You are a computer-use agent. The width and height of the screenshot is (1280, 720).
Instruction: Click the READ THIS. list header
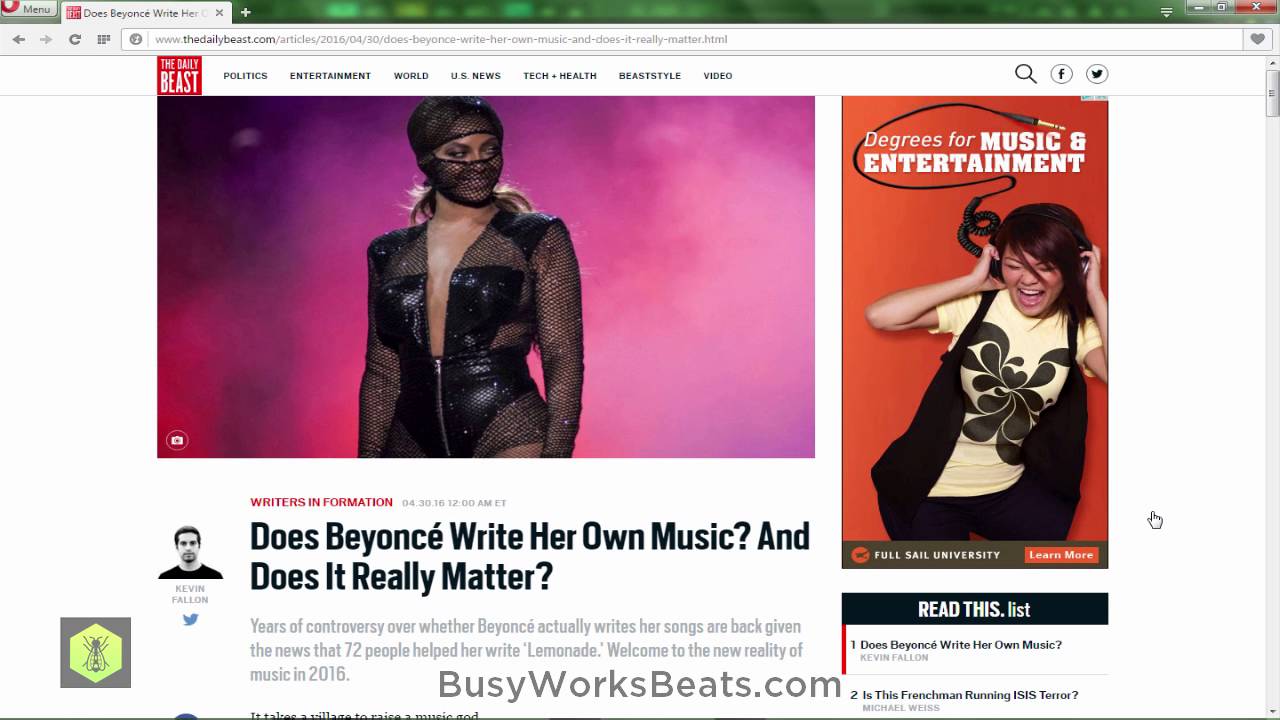pyautogui.click(x=975, y=609)
